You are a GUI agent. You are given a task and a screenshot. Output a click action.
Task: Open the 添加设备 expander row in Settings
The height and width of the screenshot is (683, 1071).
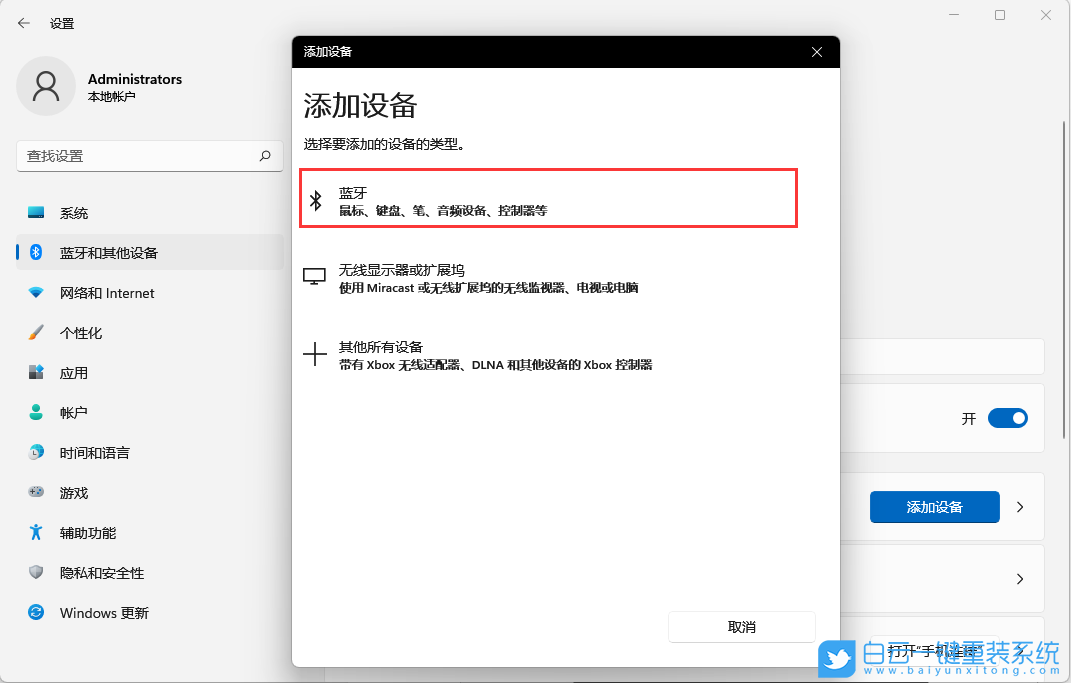click(1019, 507)
